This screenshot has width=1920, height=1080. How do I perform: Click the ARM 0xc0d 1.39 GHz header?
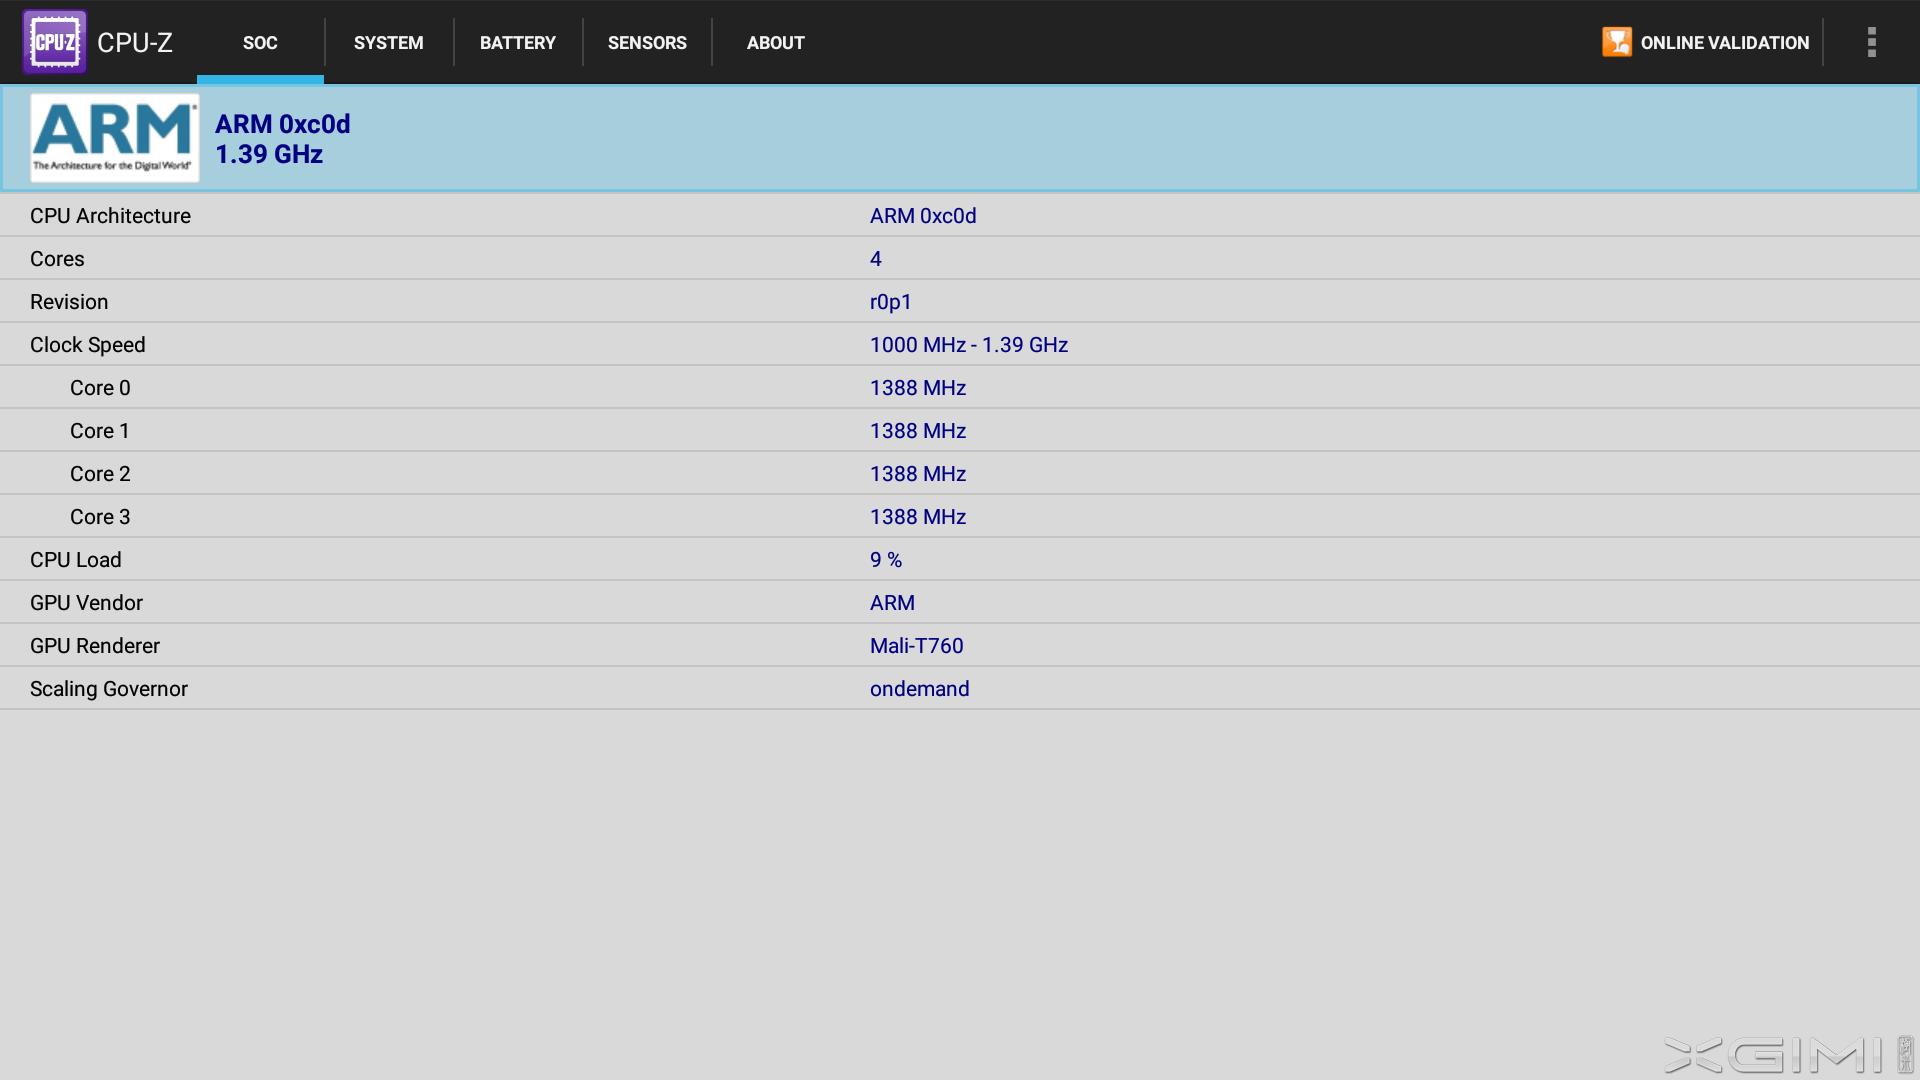pyautogui.click(x=283, y=138)
